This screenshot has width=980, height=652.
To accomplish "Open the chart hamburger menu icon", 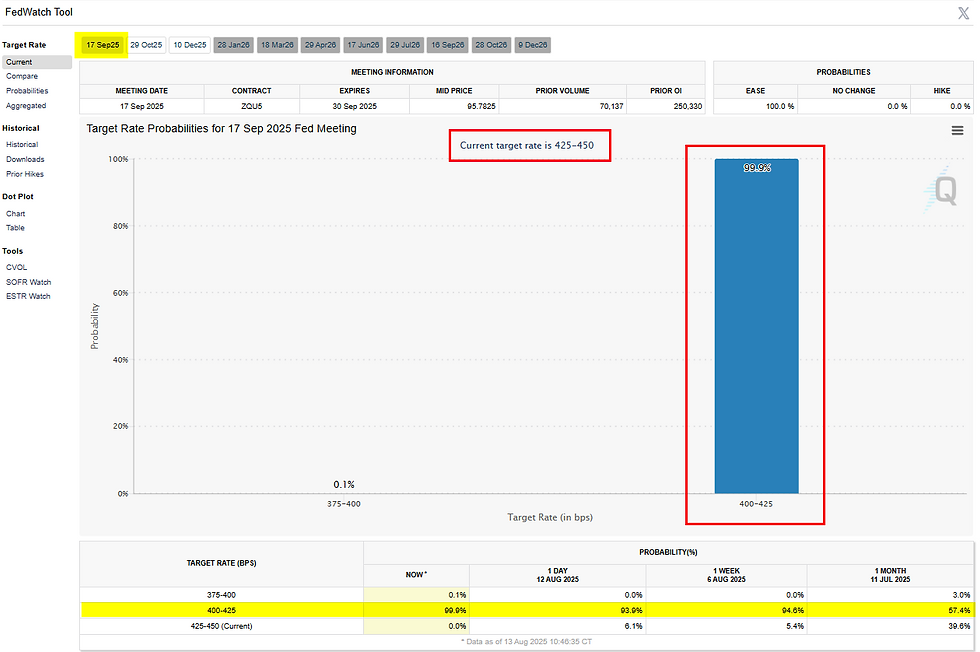I will [957, 131].
